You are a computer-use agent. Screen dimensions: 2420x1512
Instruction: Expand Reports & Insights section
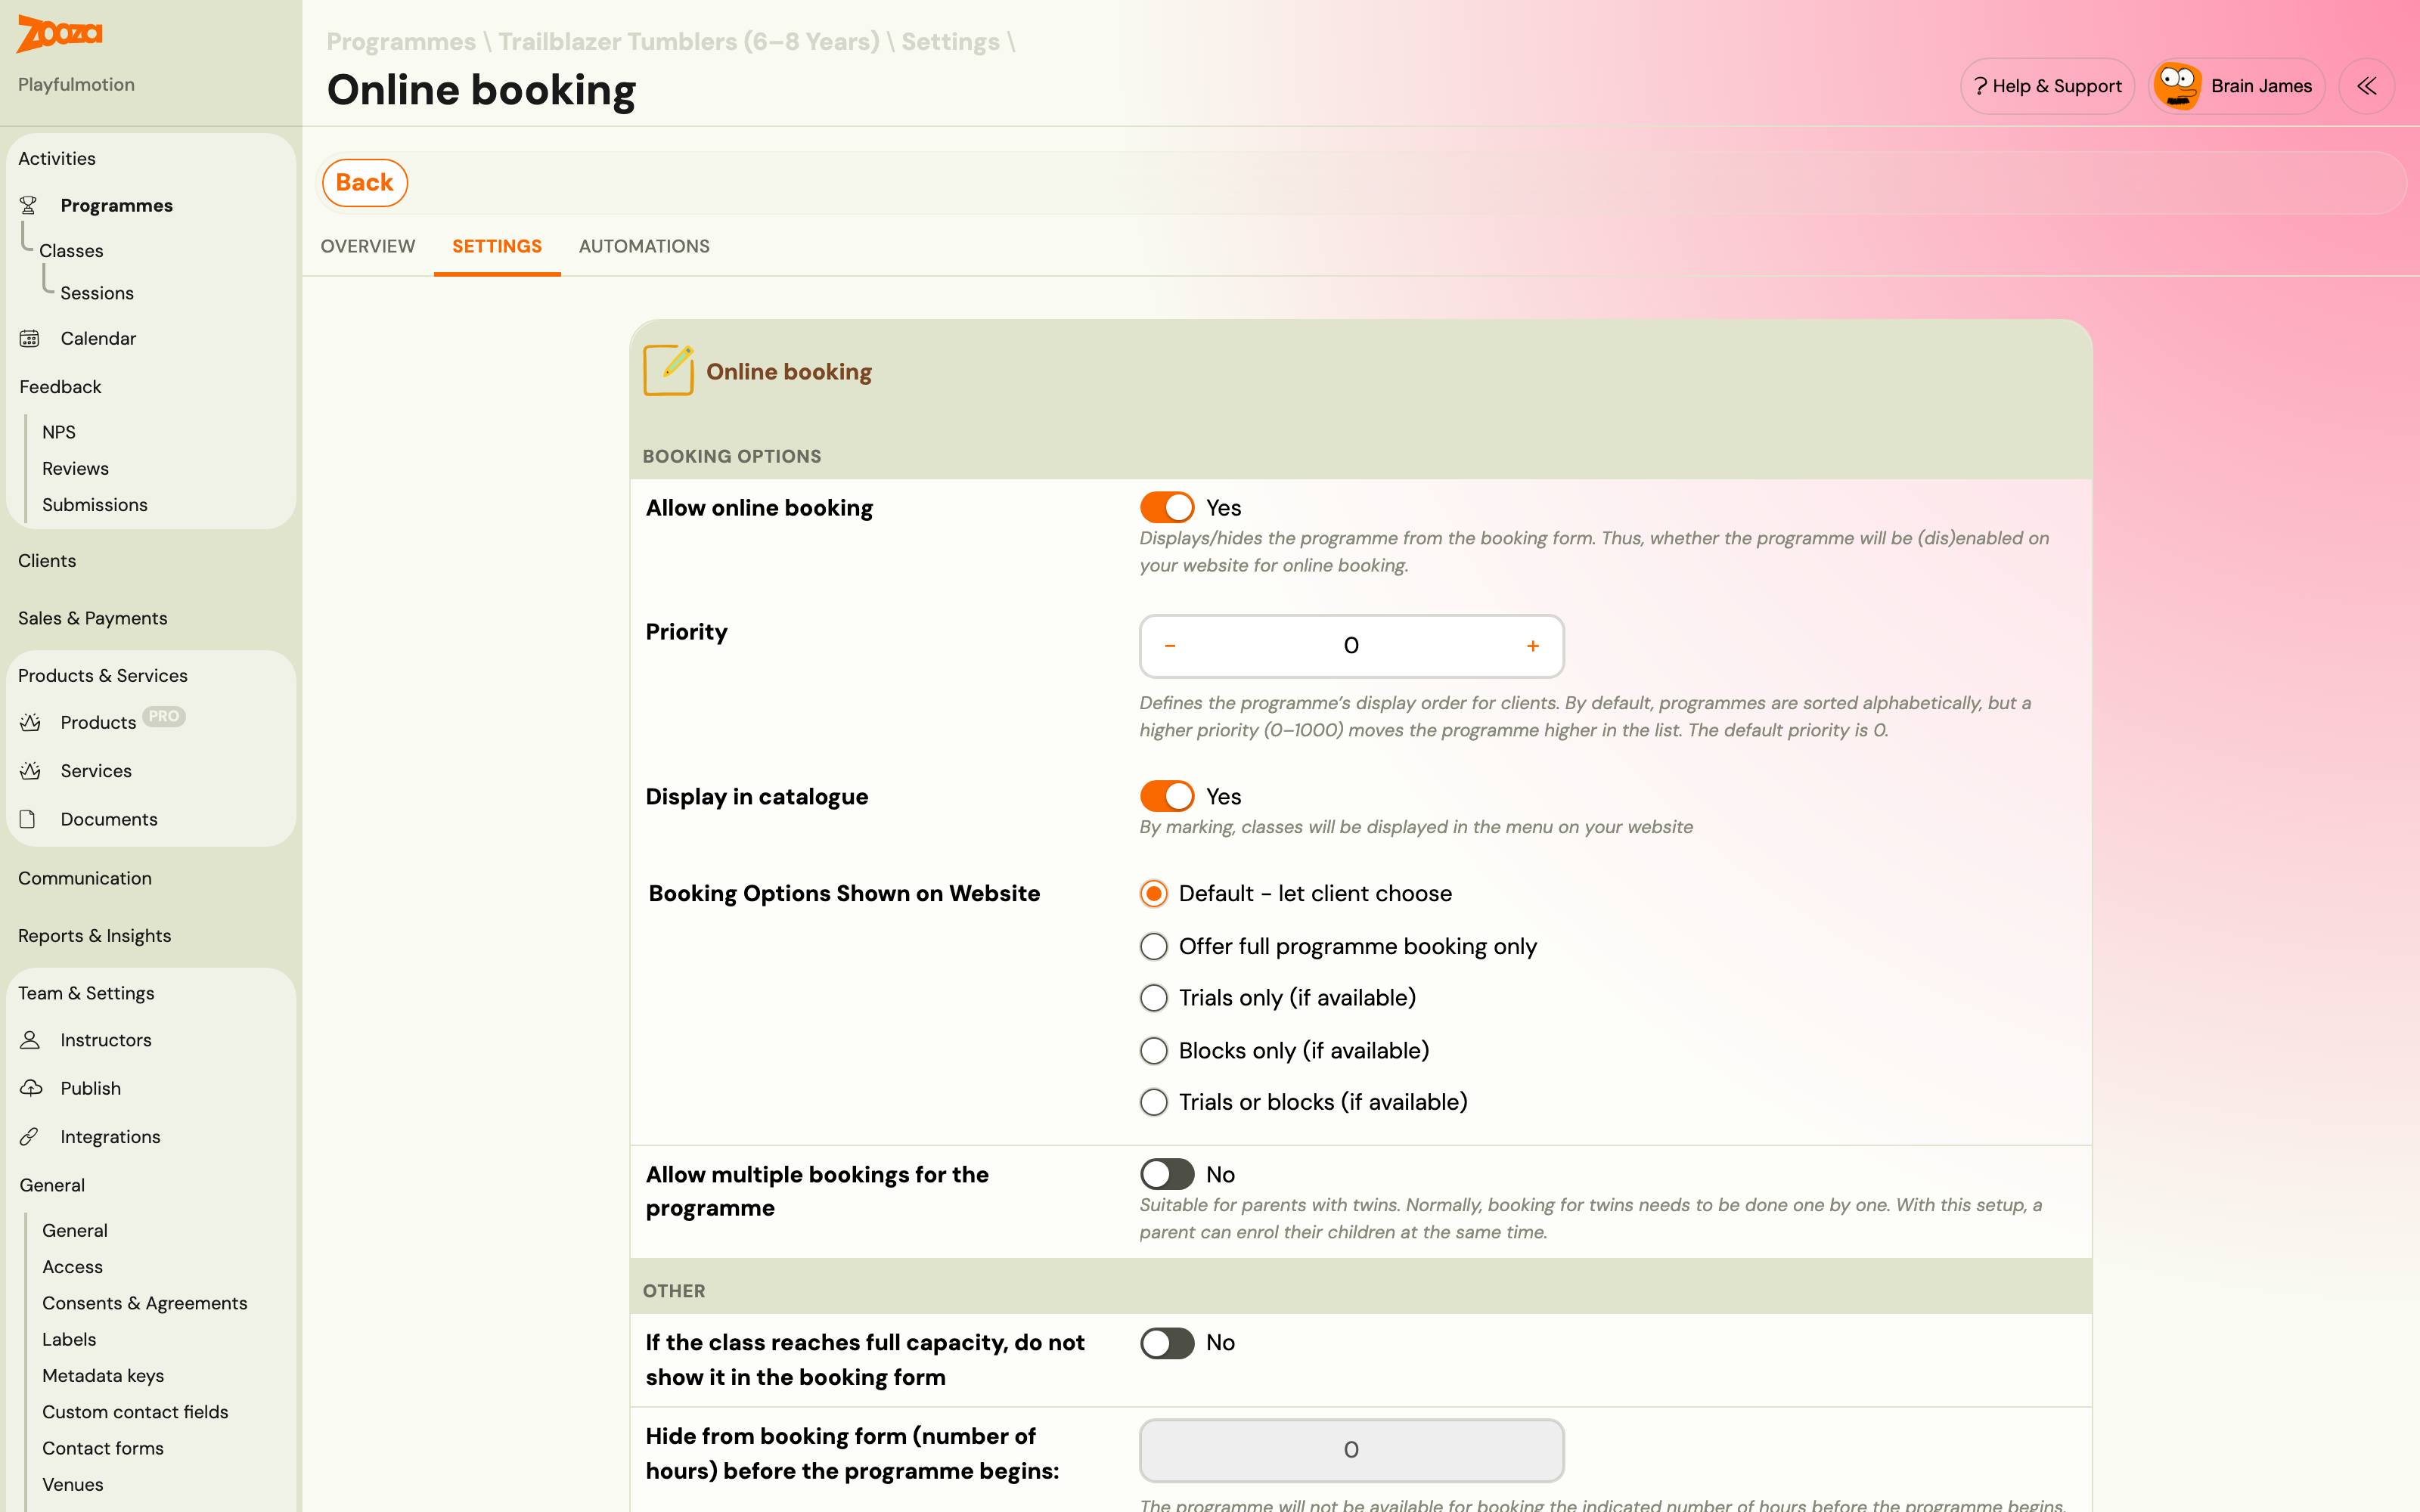pyautogui.click(x=95, y=936)
